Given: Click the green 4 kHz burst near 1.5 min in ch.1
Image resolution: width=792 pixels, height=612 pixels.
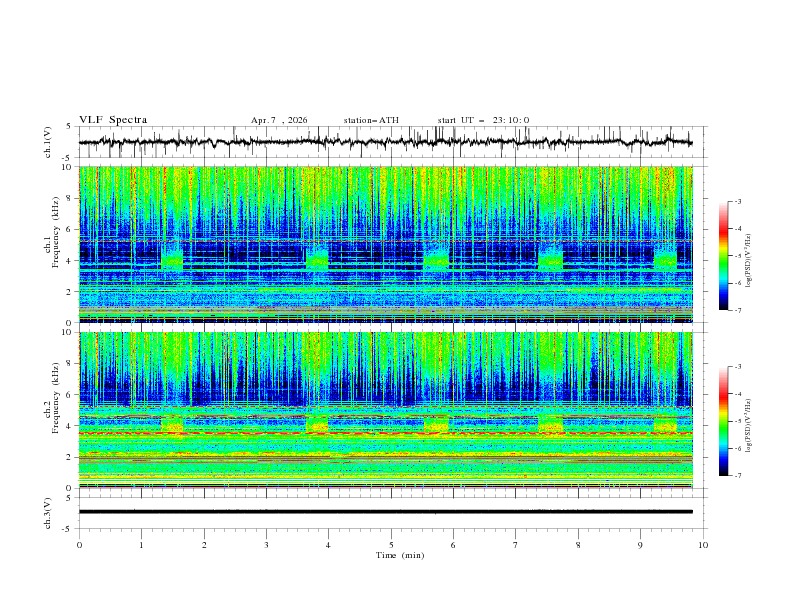Looking at the screenshot, I should pos(172,260).
